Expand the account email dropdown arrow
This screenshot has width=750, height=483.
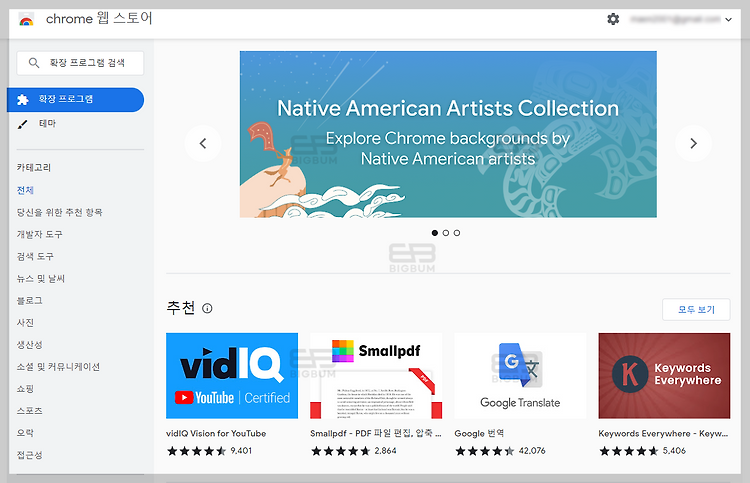tap(728, 20)
